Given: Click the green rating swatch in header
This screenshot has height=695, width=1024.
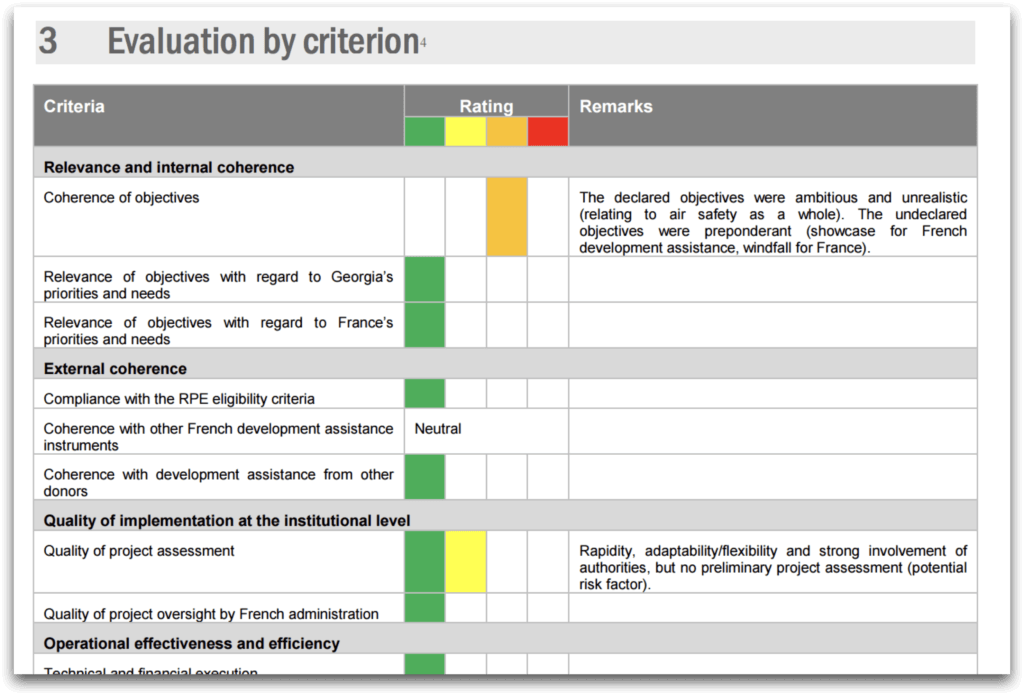Looking at the screenshot, I should pos(424,131).
